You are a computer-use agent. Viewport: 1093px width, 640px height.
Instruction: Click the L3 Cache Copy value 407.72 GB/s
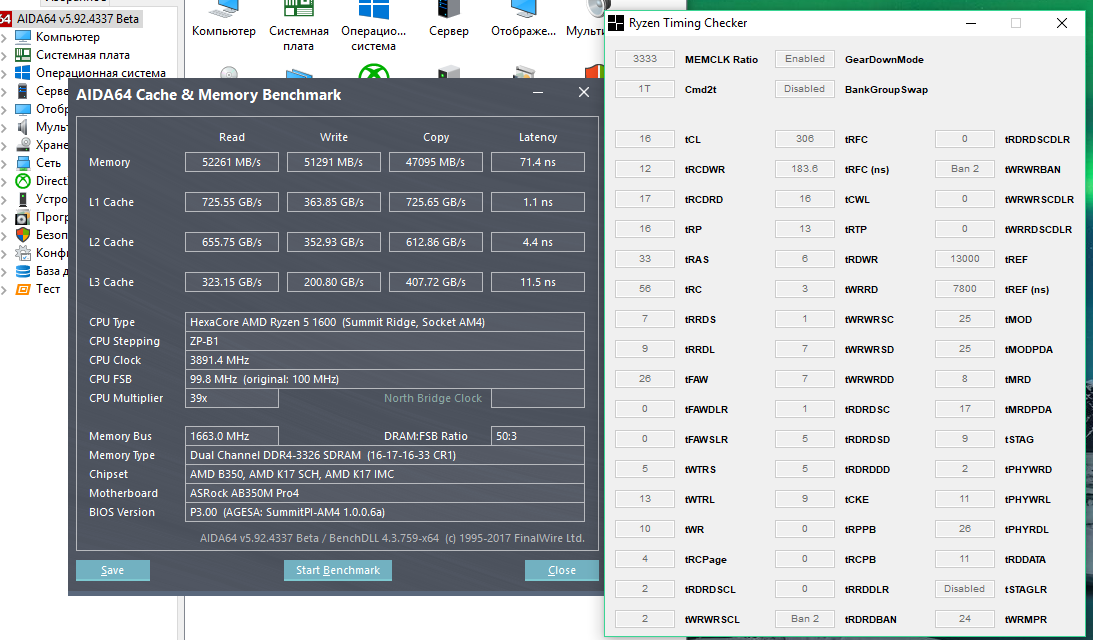point(436,282)
